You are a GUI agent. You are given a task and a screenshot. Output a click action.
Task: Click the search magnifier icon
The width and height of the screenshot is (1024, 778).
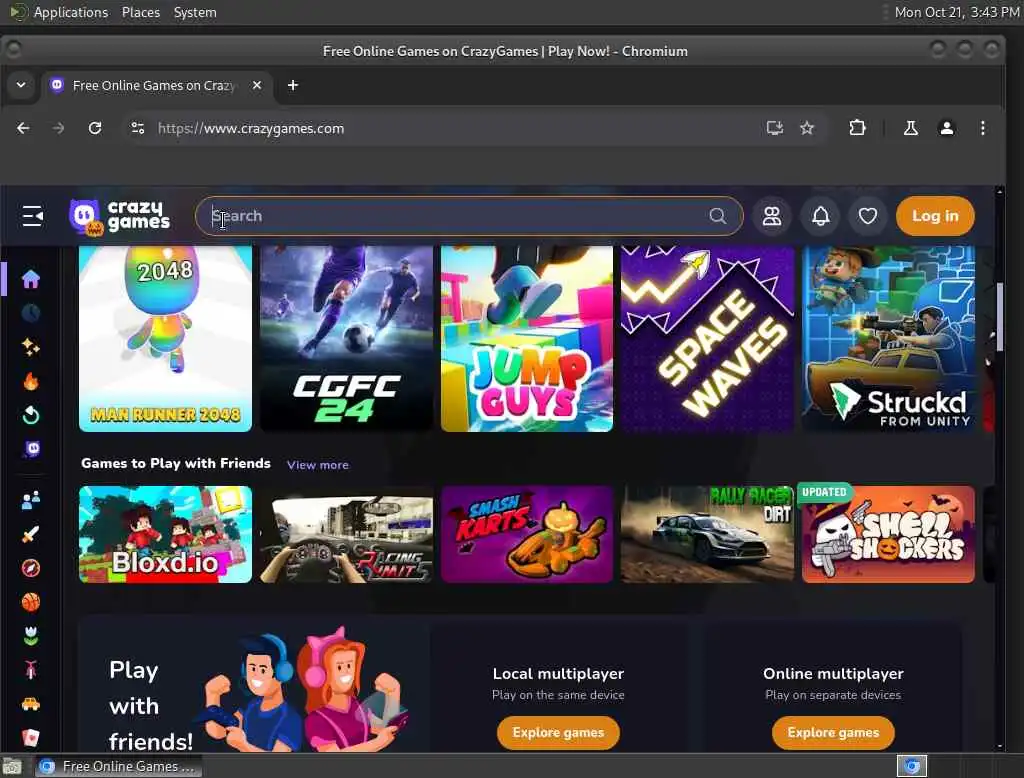[x=718, y=216]
